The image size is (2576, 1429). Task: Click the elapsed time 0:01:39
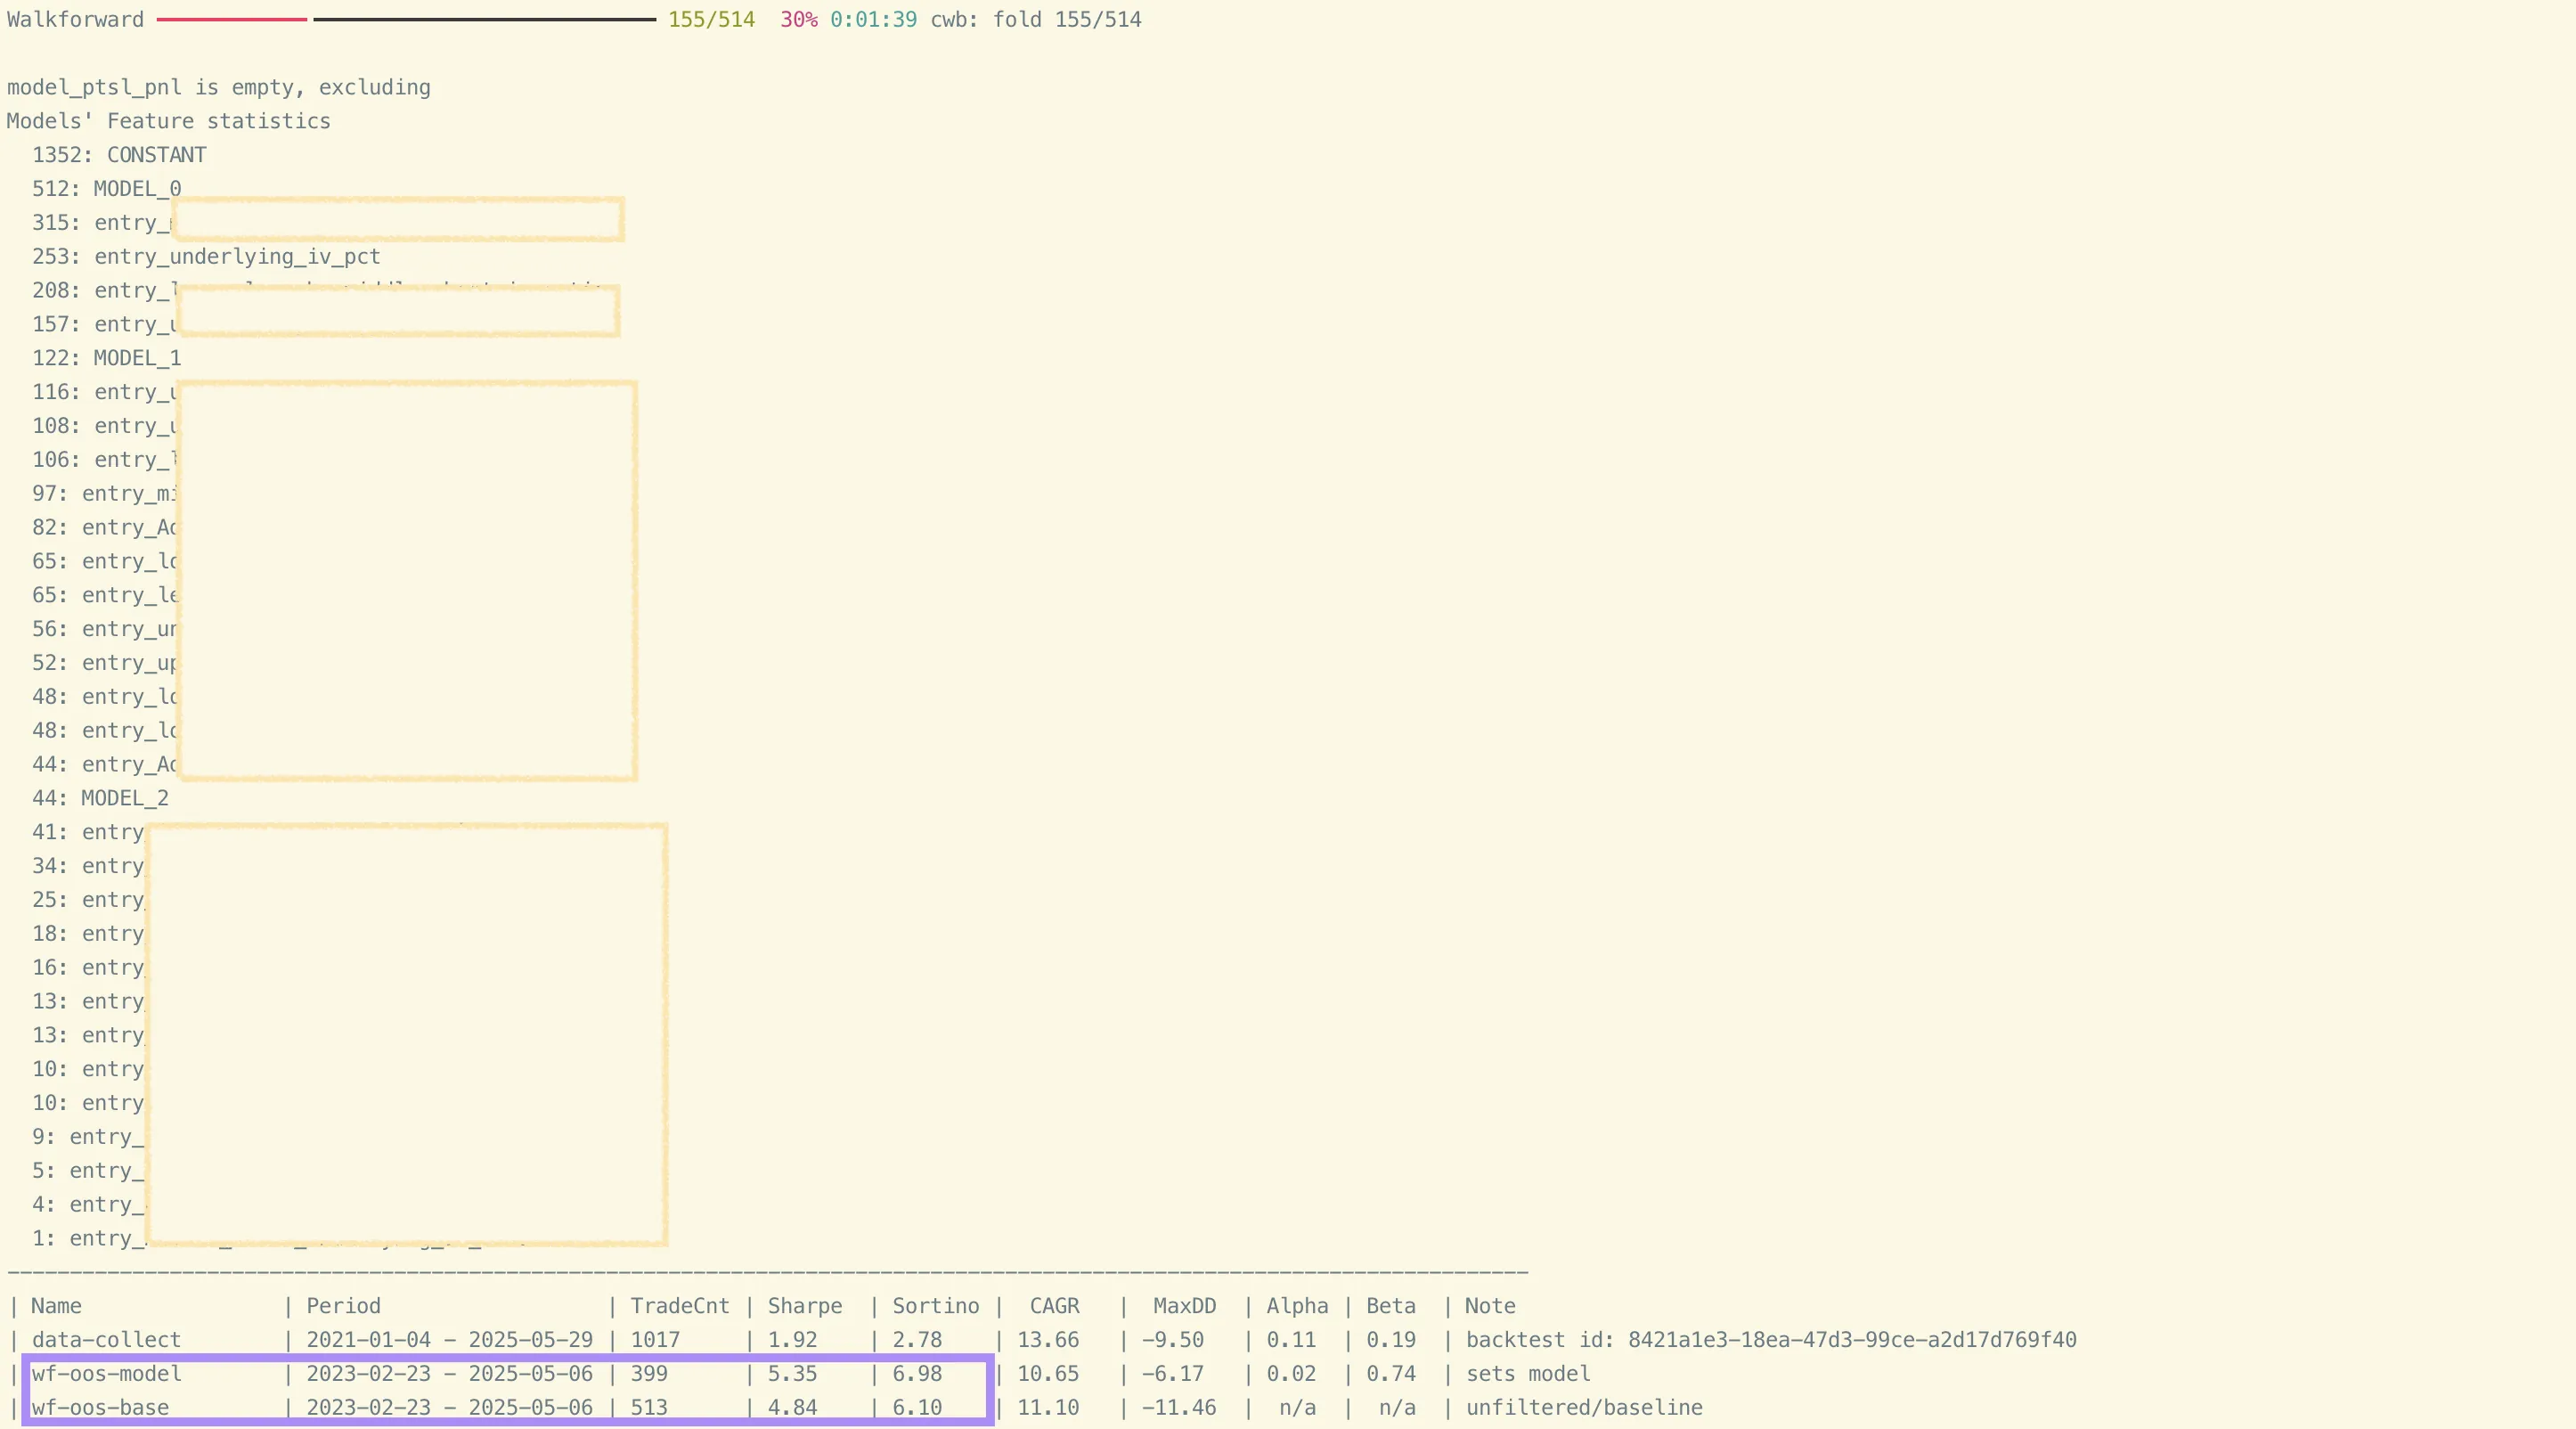[x=872, y=19]
